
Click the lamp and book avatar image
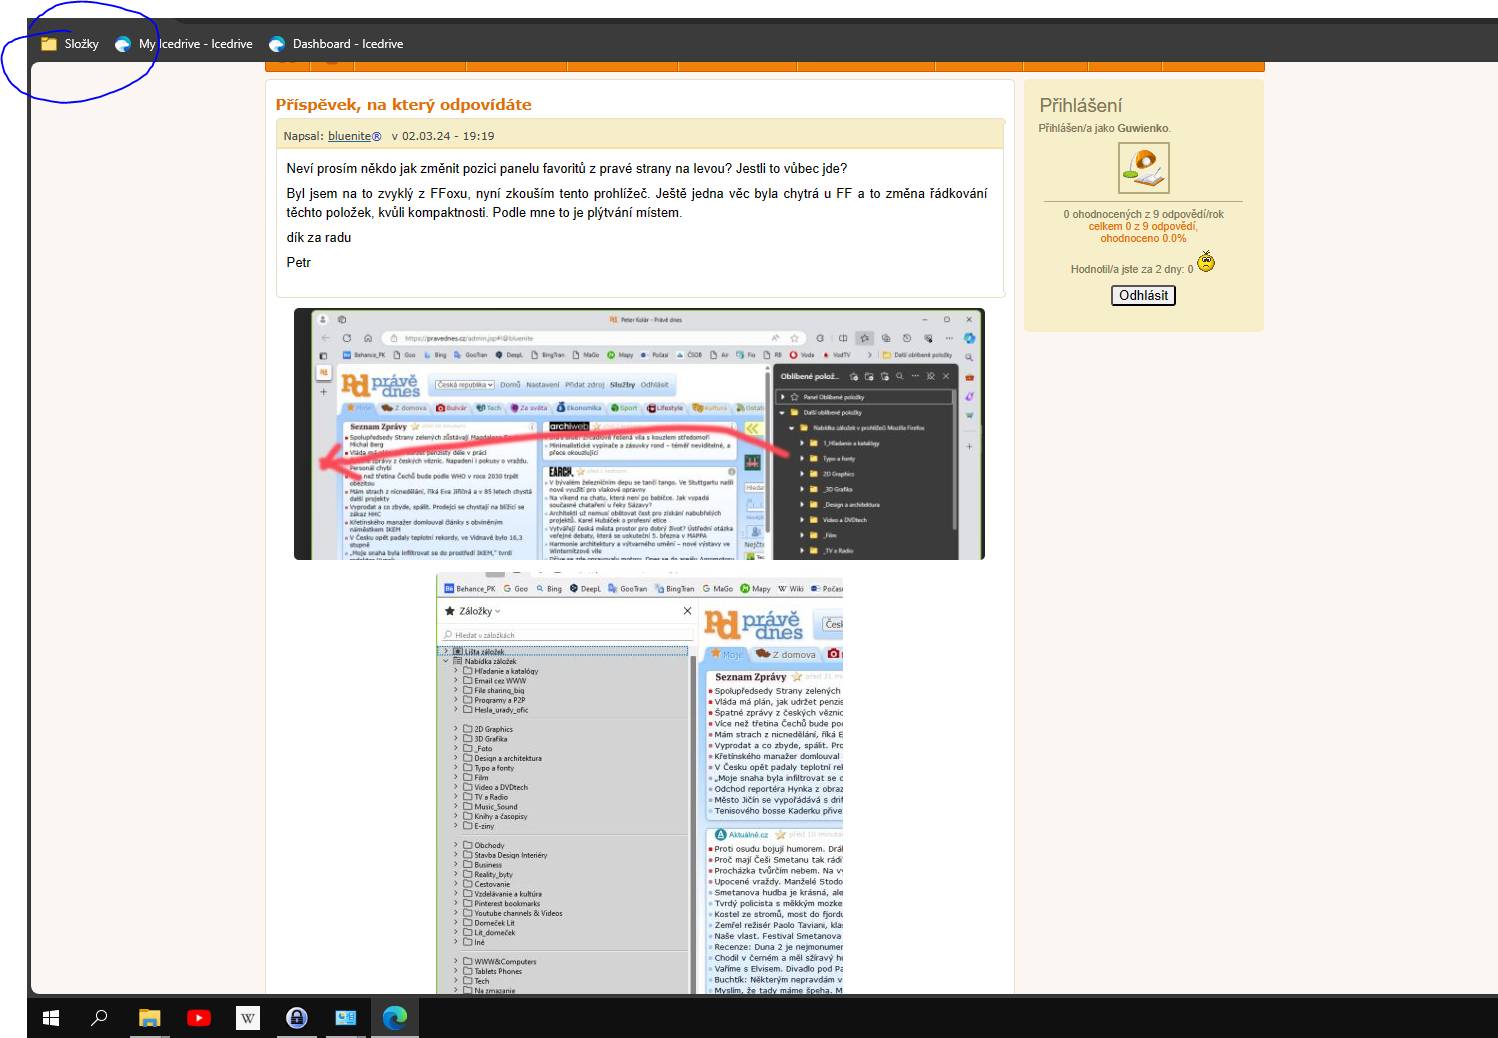(1143, 168)
